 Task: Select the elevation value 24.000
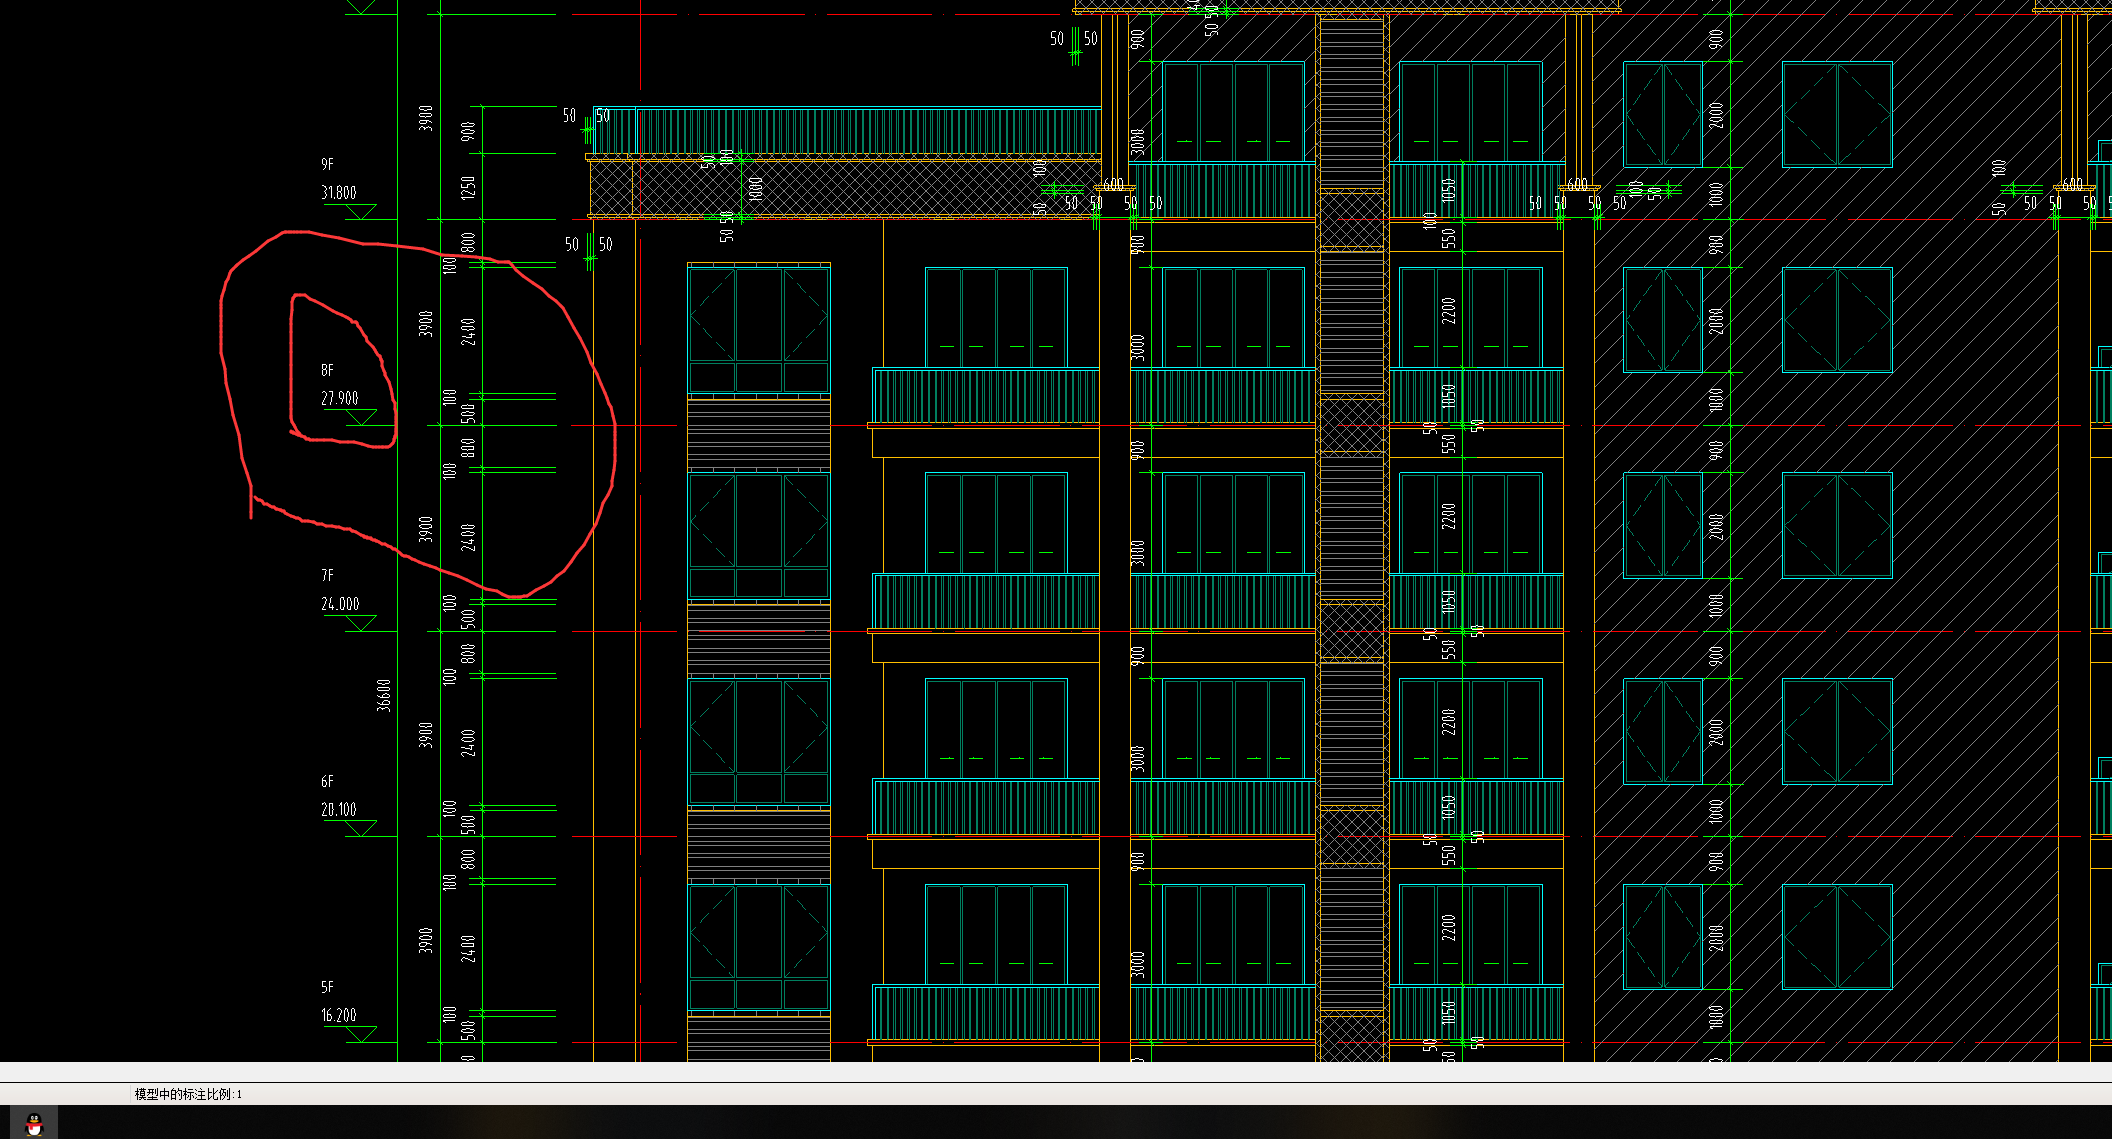(340, 604)
